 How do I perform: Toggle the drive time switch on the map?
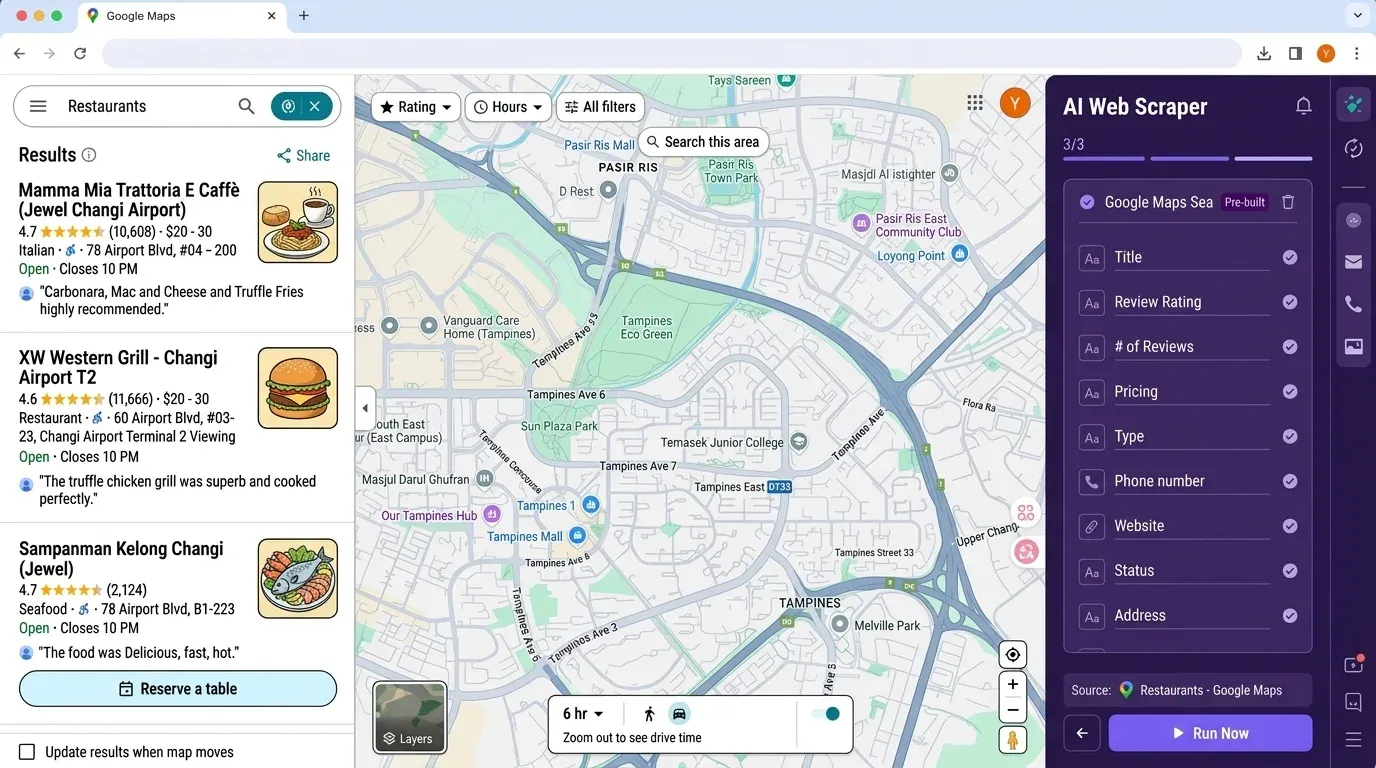coord(826,713)
